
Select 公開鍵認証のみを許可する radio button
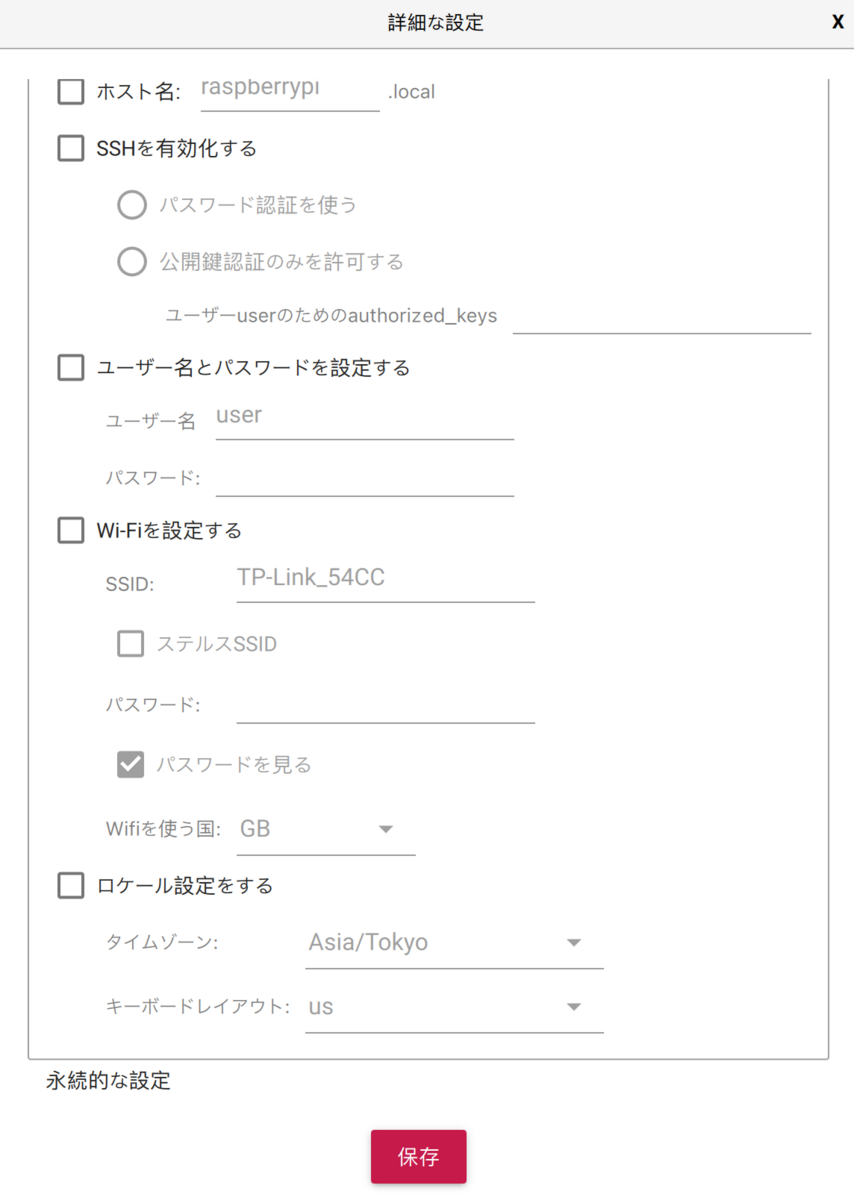click(132, 262)
